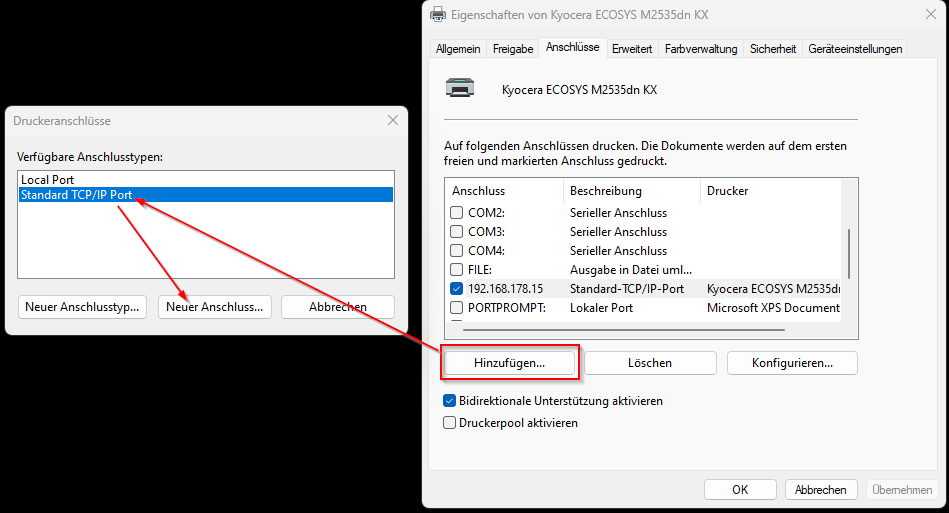Image resolution: width=949 pixels, height=513 pixels.
Task: Select the Anschlüsse tab
Action: (573, 47)
